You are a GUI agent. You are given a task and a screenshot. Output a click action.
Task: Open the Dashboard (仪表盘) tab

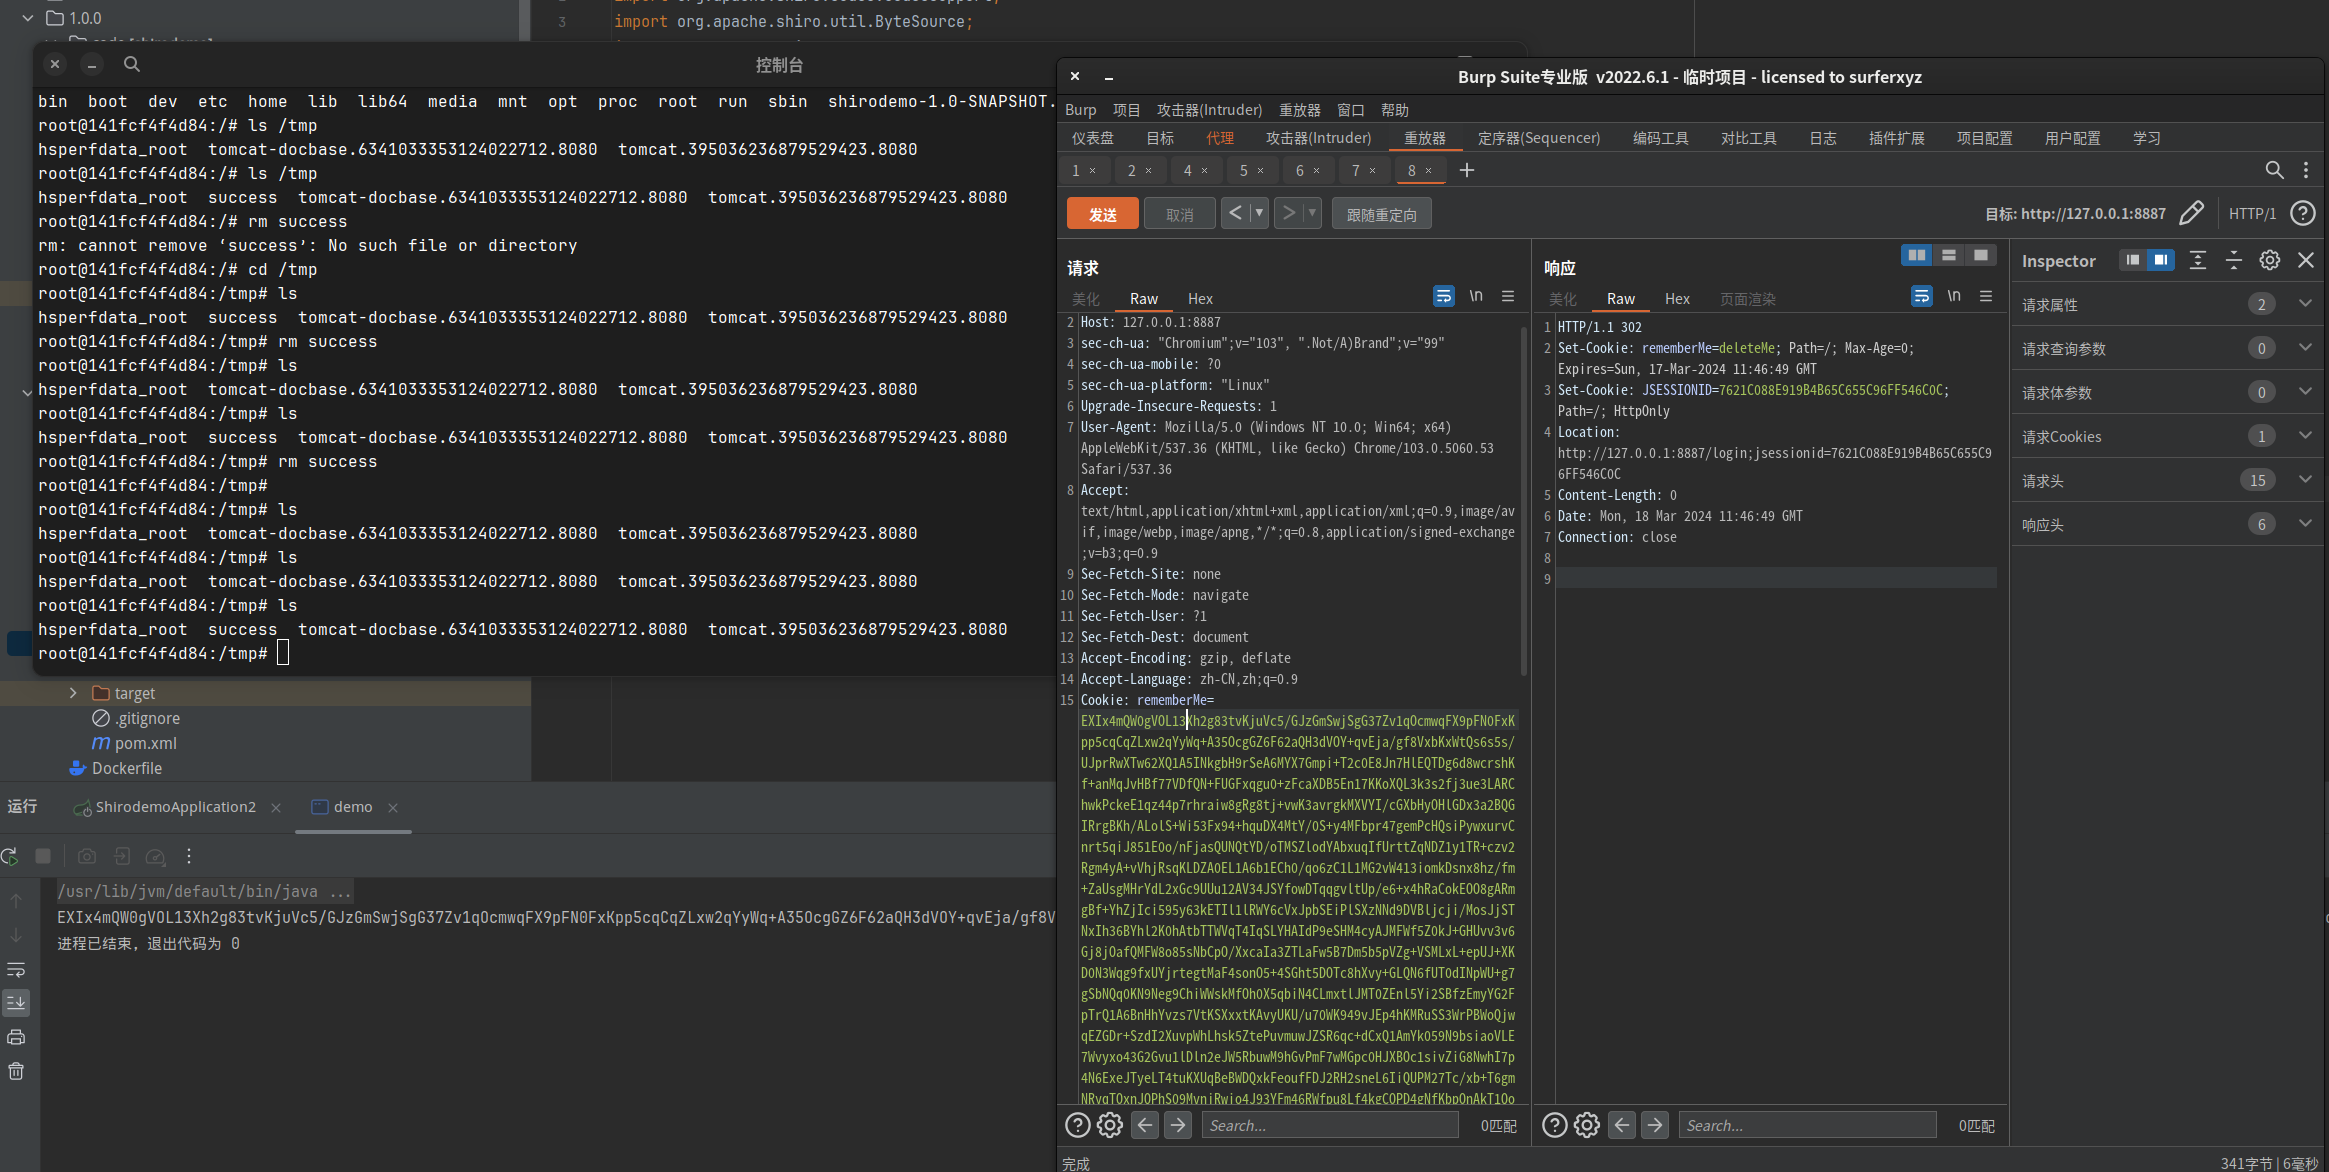[x=1092, y=138]
